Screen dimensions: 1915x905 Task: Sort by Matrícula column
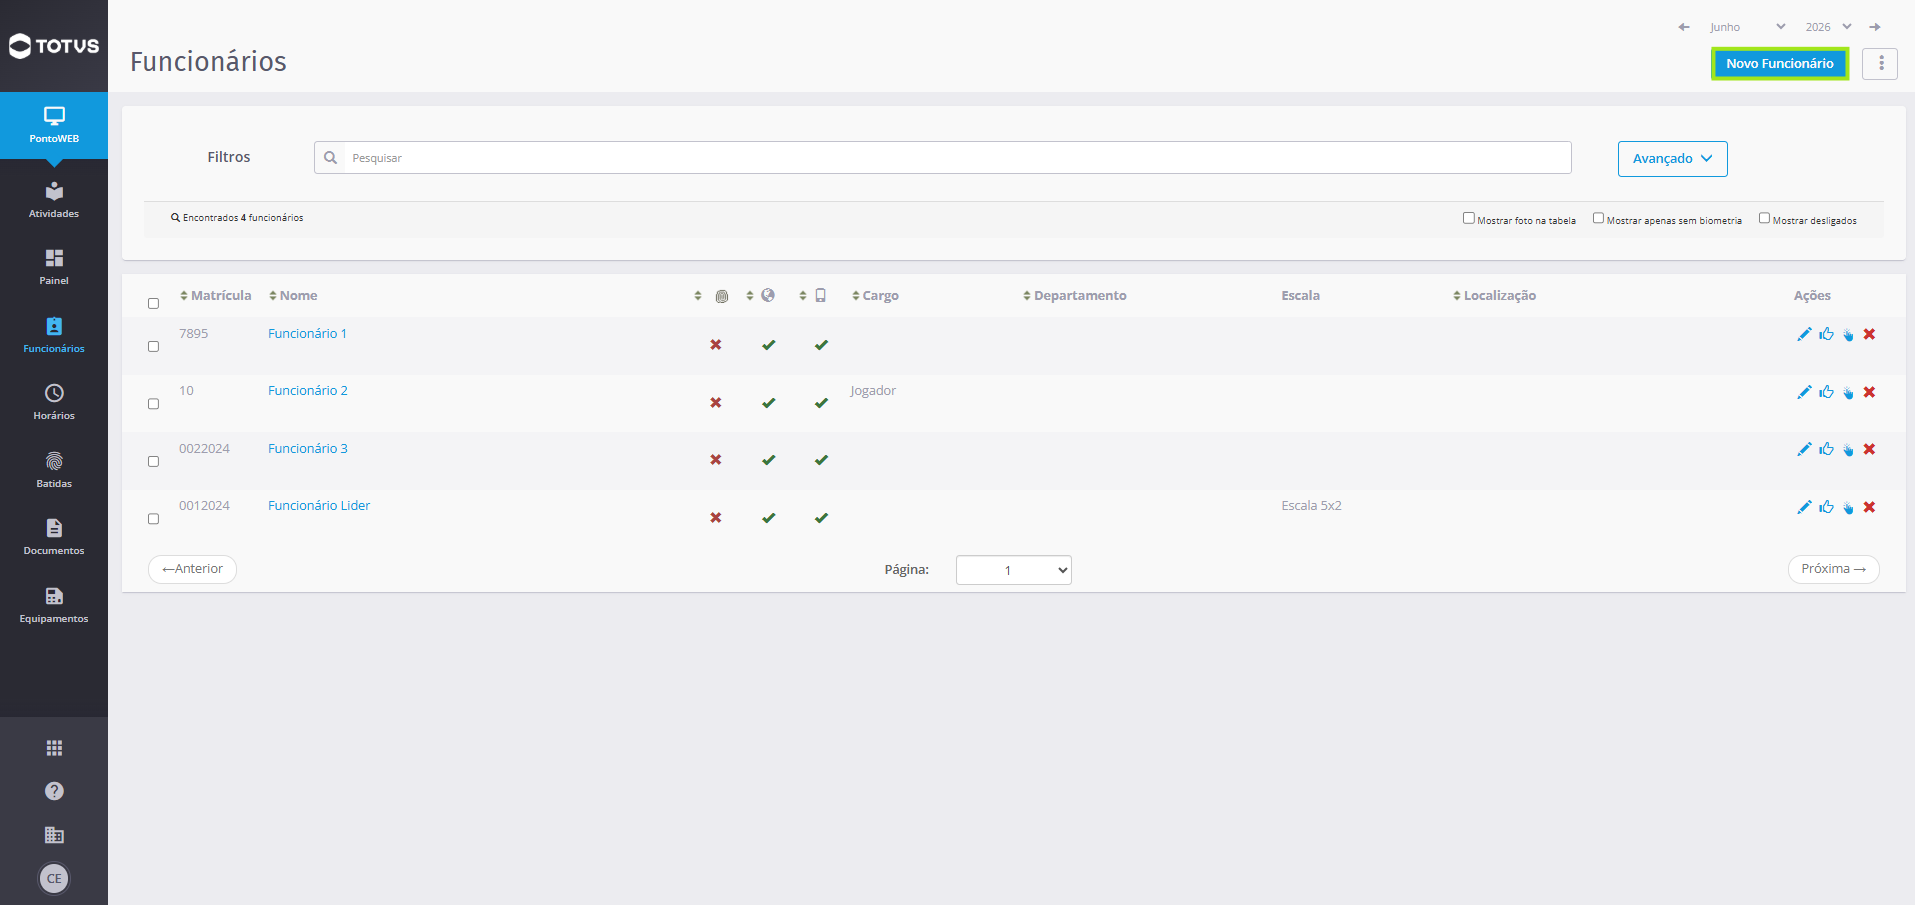point(216,296)
